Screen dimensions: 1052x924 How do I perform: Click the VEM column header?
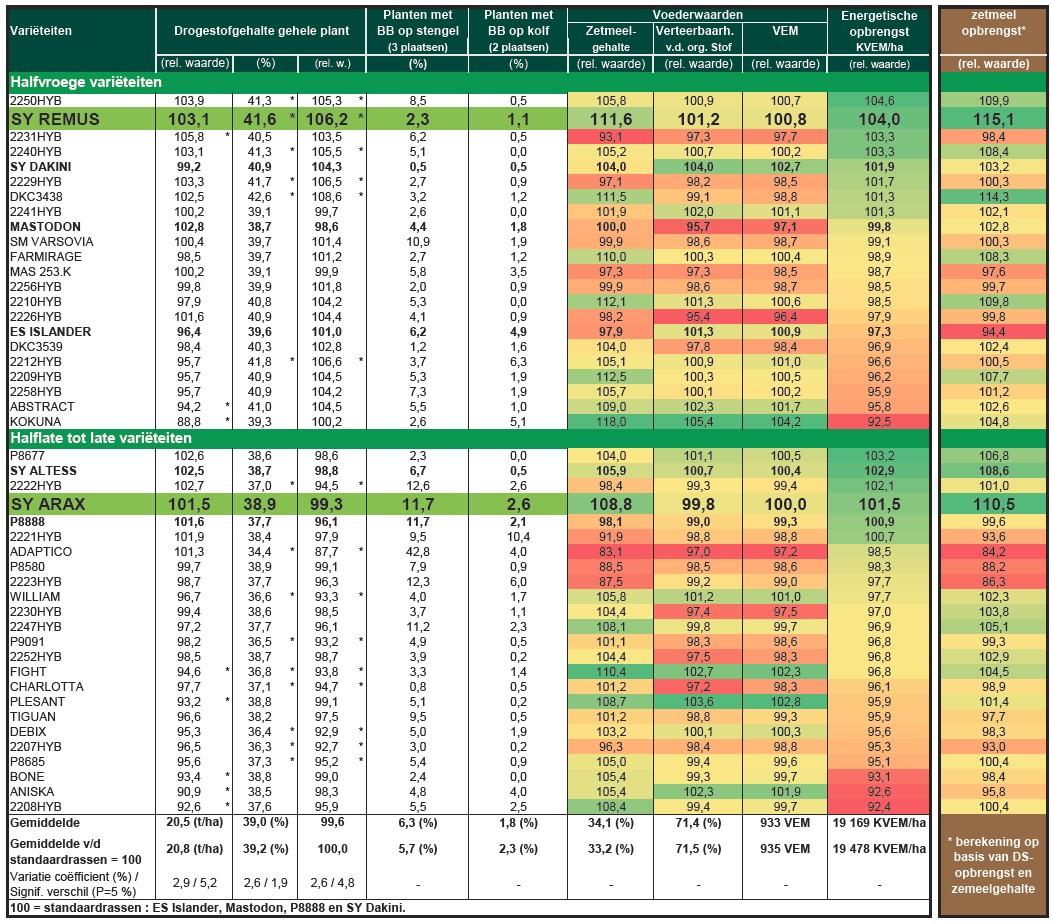pos(785,31)
